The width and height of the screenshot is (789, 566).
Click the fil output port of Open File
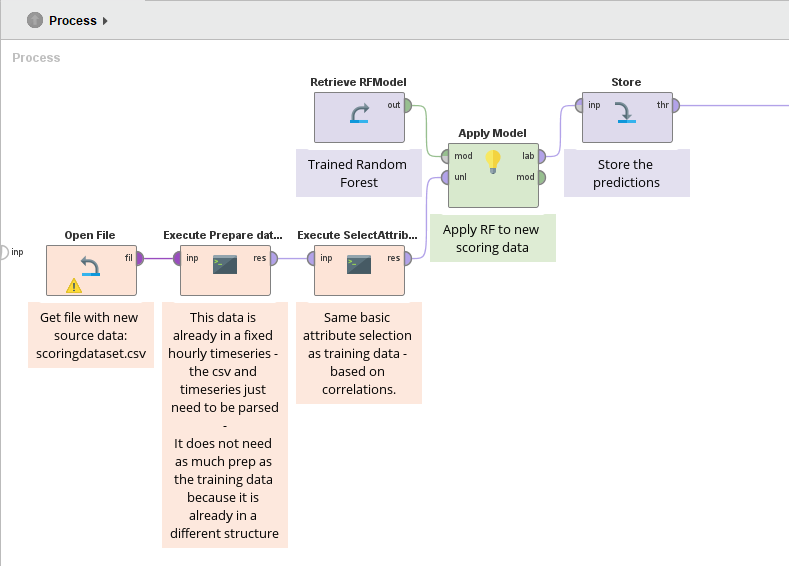[x=139, y=258]
